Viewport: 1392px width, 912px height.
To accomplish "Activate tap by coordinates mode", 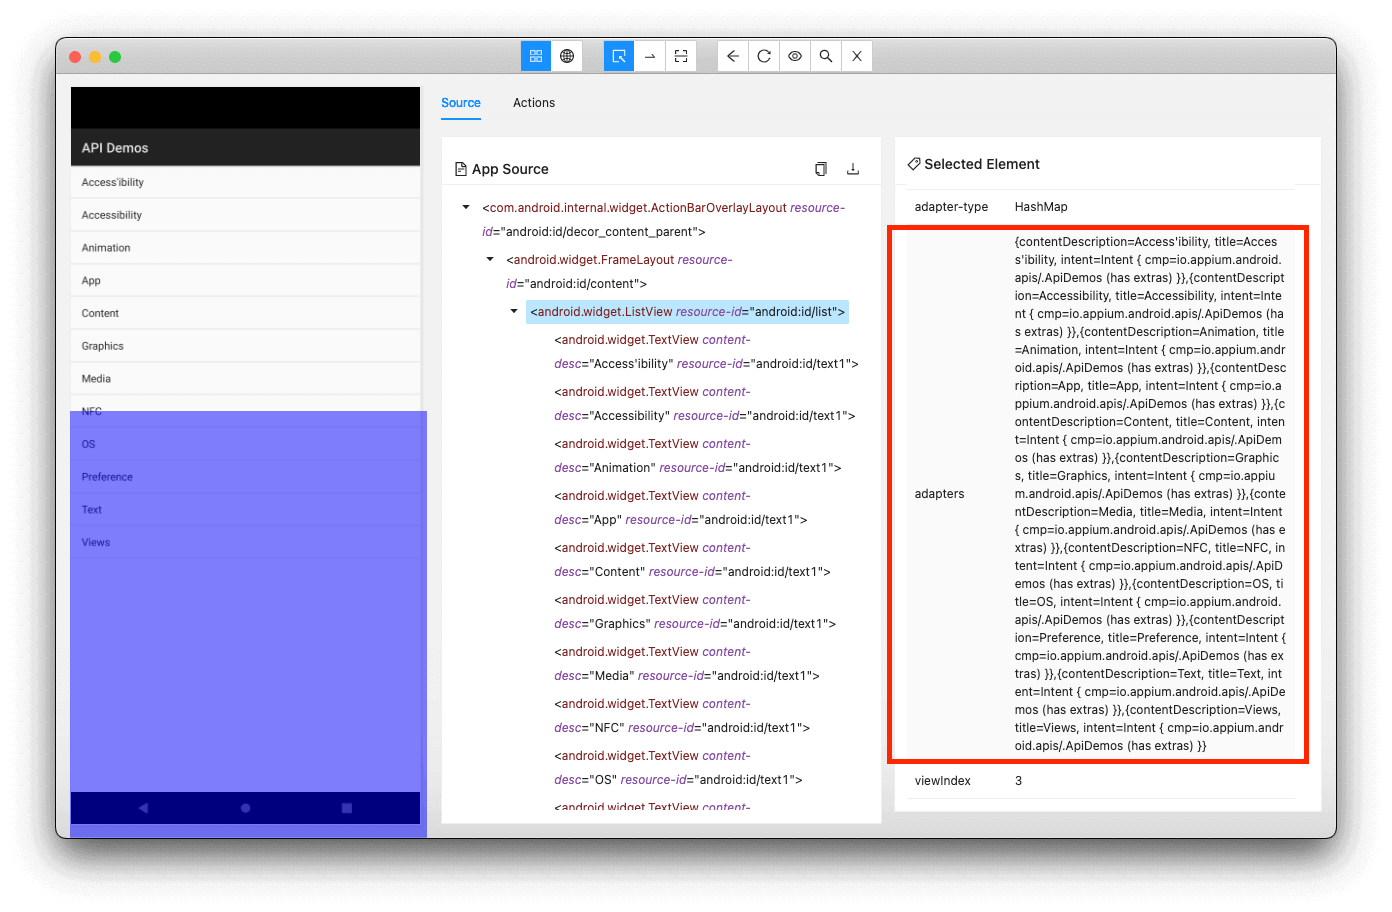I will [x=681, y=56].
